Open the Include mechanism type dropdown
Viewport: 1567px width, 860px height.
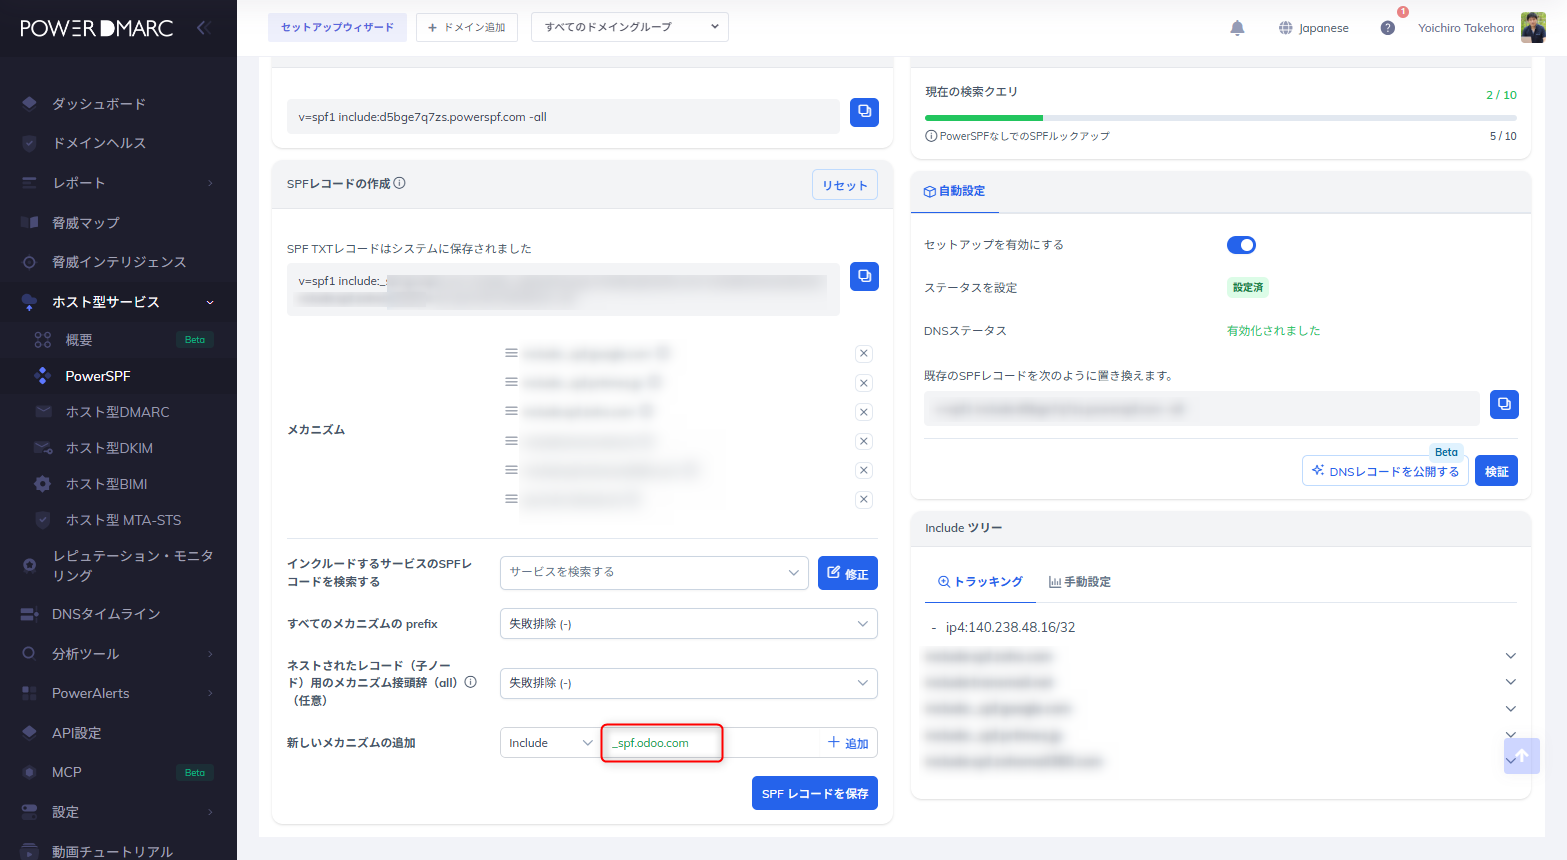point(550,743)
